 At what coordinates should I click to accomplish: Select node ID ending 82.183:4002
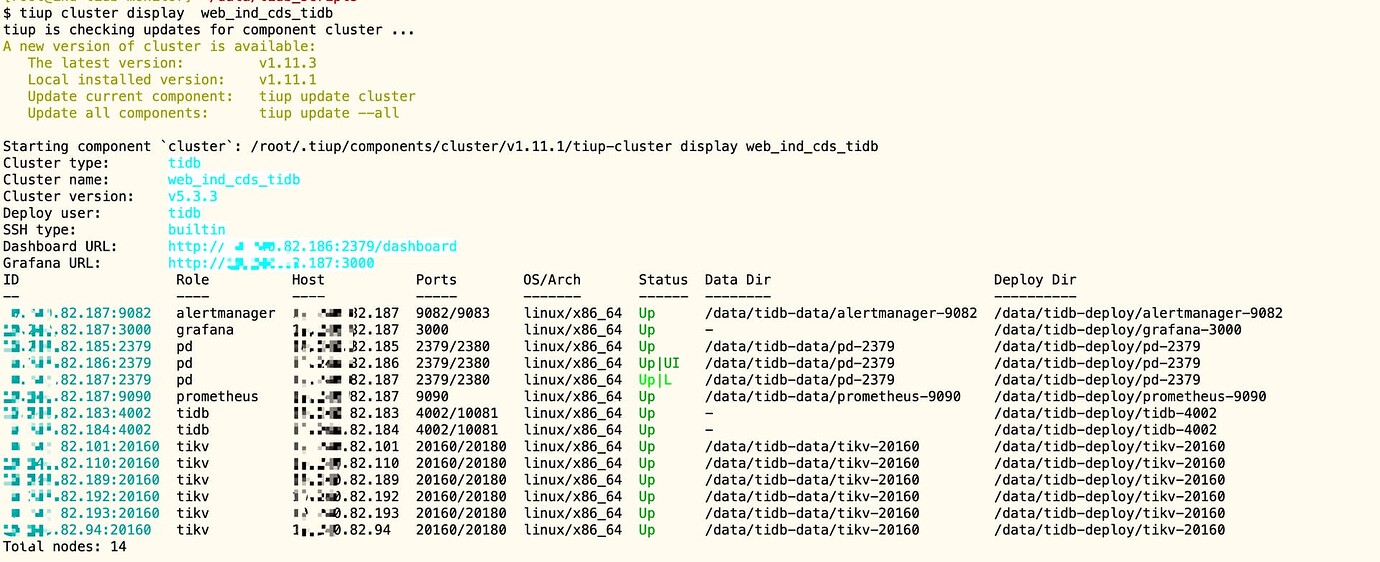78,413
